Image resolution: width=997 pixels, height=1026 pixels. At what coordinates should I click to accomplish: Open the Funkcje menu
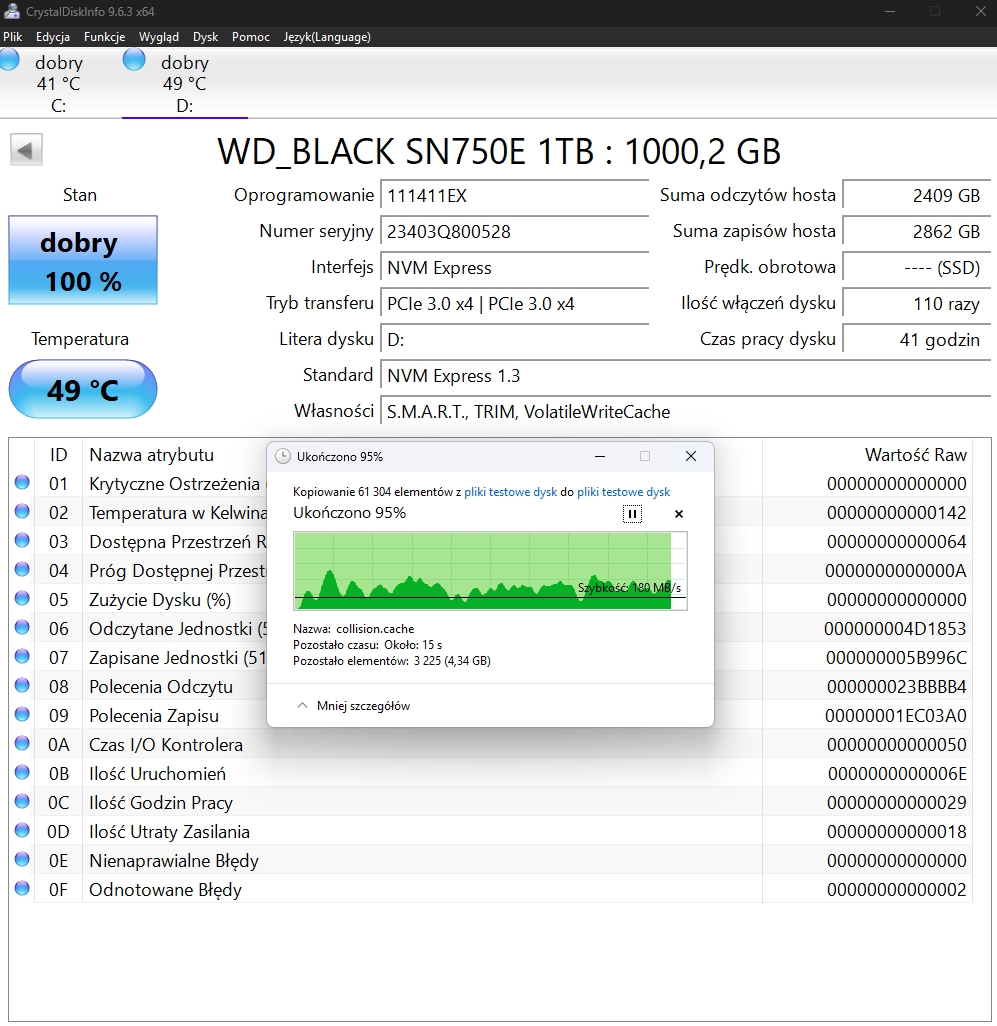click(105, 37)
